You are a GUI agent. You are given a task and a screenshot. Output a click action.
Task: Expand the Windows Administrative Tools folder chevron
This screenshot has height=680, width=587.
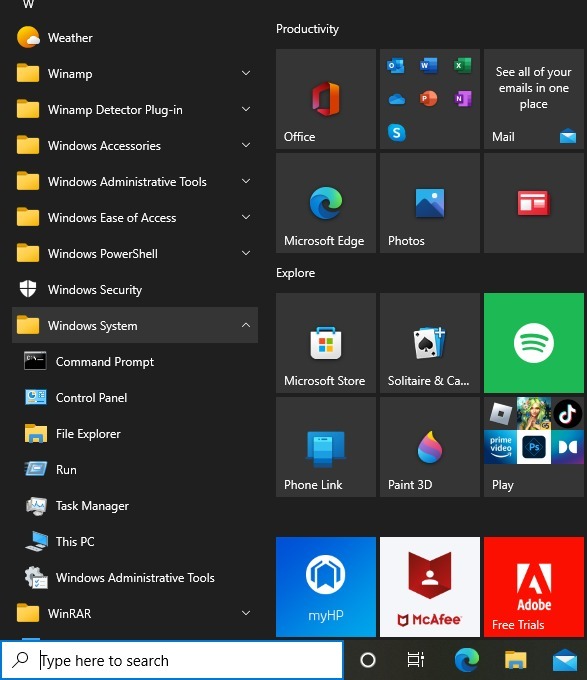click(246, 181)
